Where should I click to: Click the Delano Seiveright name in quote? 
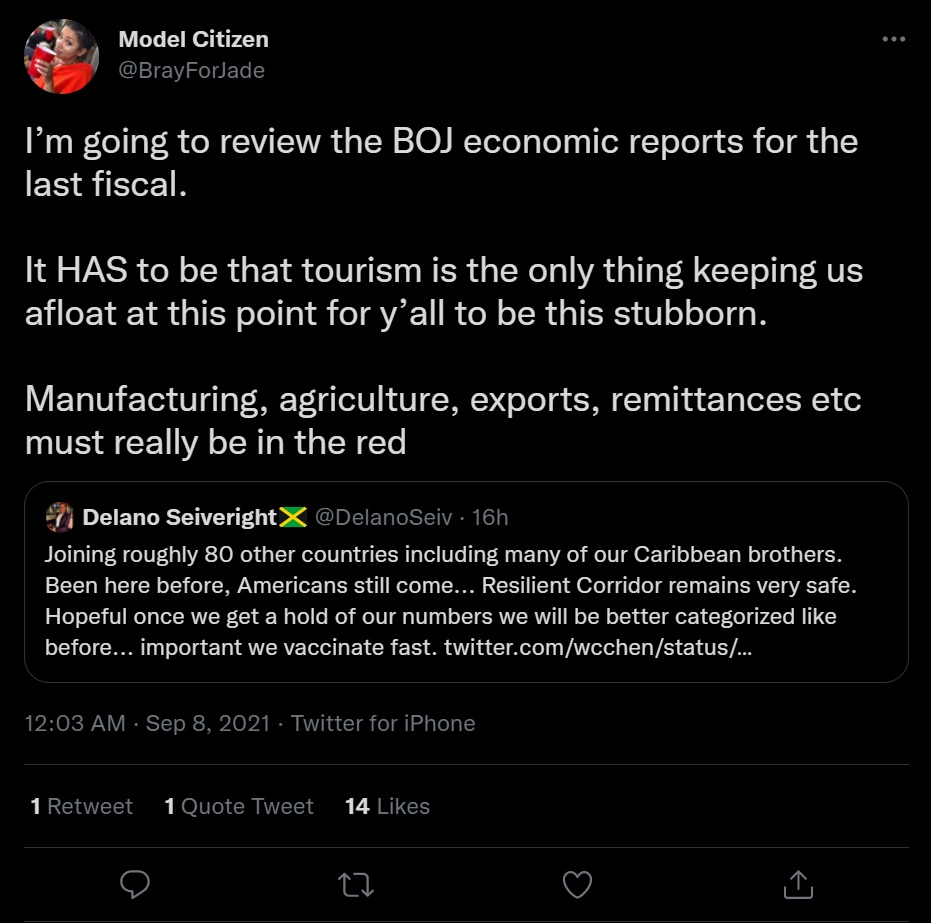[180, 517]
